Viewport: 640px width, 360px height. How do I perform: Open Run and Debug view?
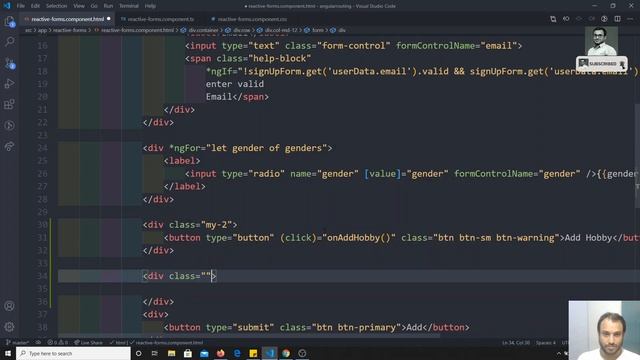[x=9, y=84]
